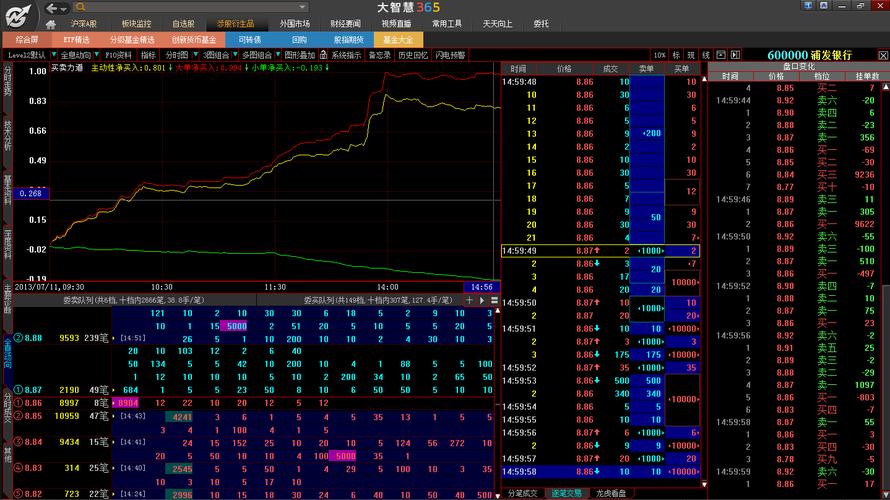Image resolution: width=890 pixels, height=500 pixels.
Task: Open the list menu icon in the order queue header
Action: (494, 300)
